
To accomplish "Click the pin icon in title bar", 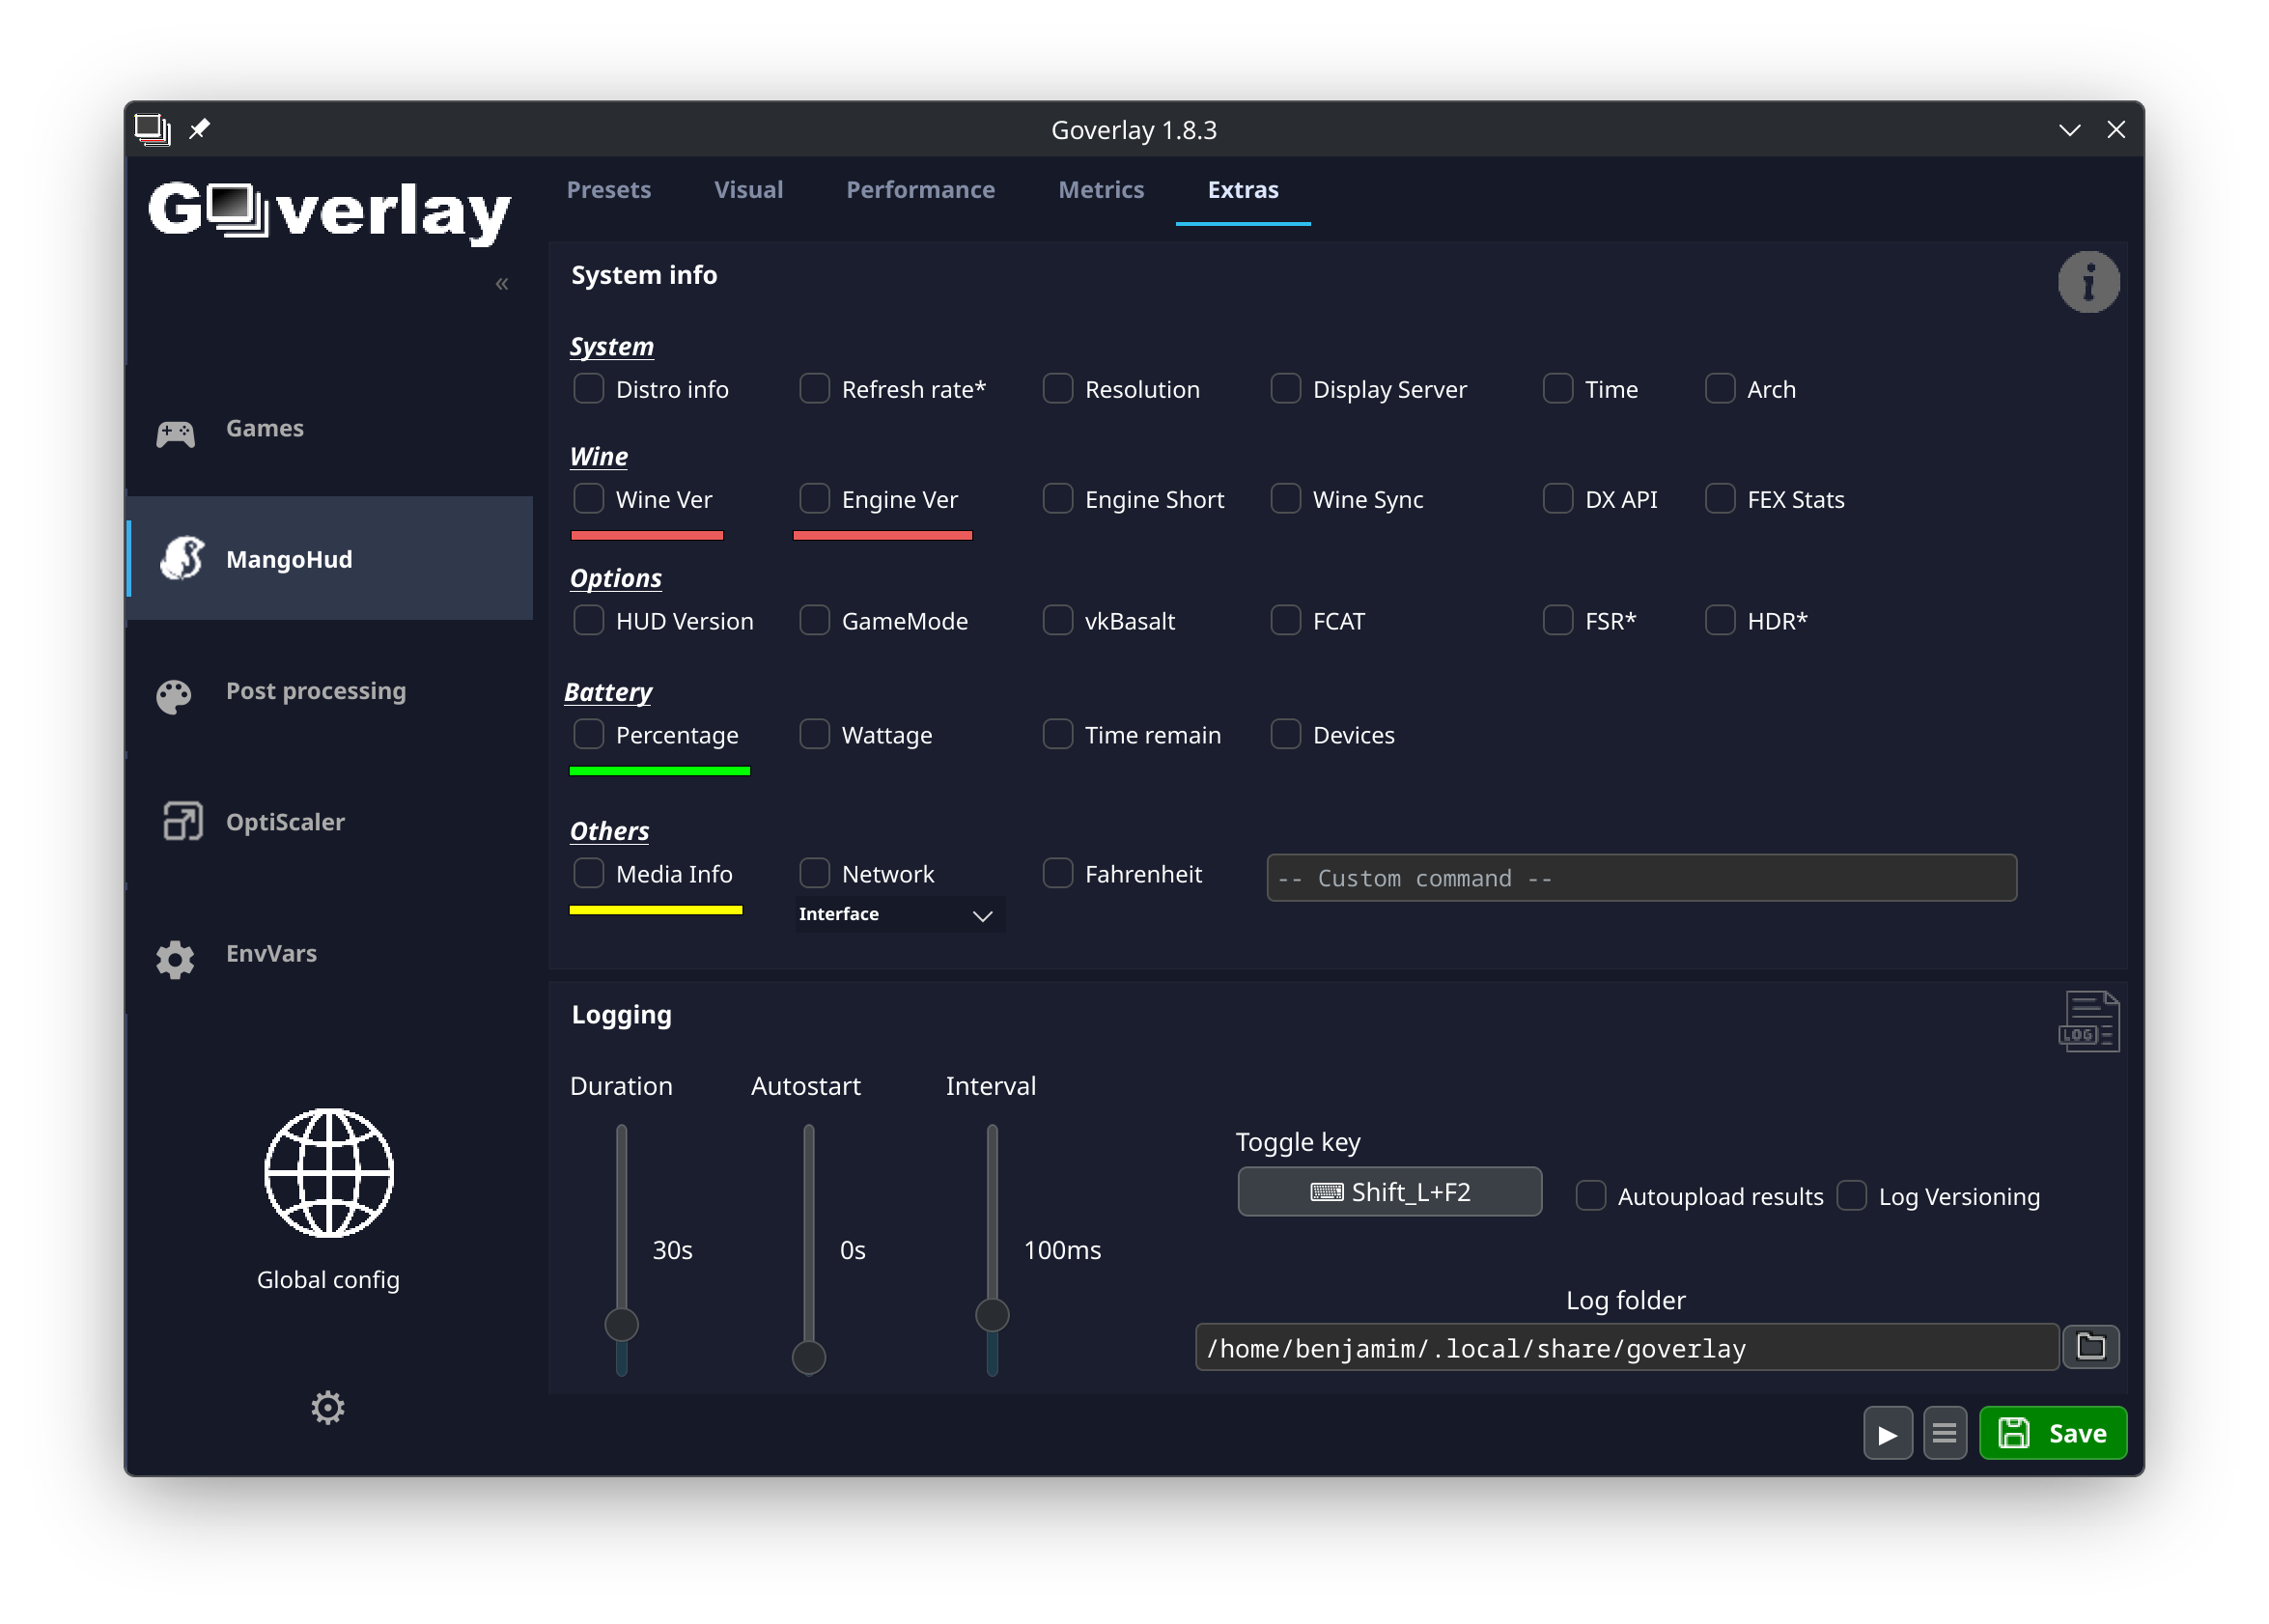I will (199, 129).
